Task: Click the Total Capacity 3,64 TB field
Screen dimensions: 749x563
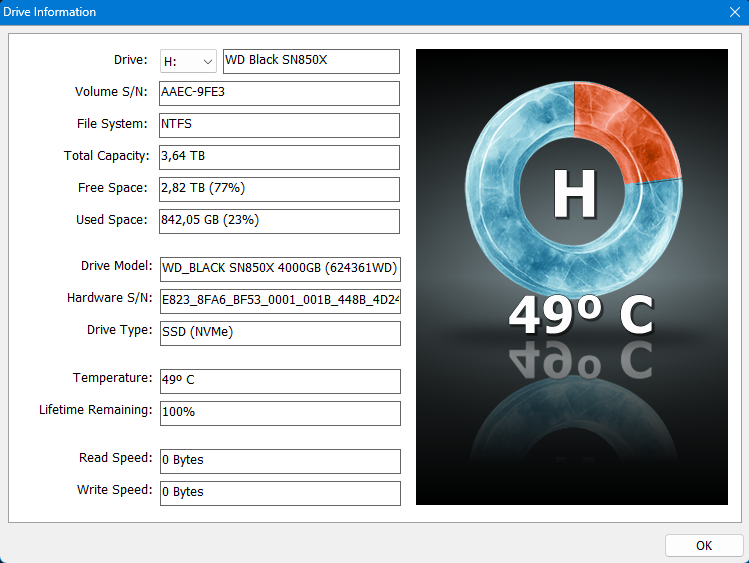Action: 279,157
